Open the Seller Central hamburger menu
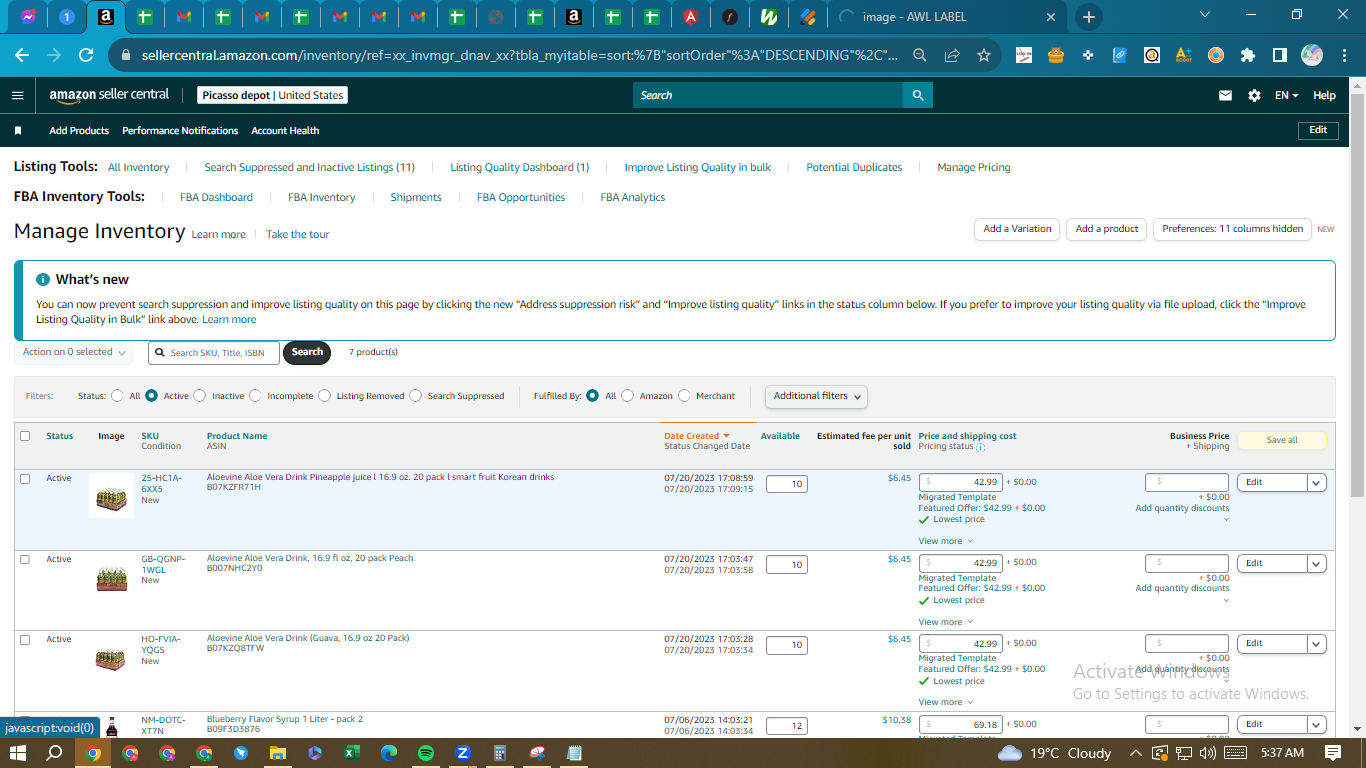 17,95
